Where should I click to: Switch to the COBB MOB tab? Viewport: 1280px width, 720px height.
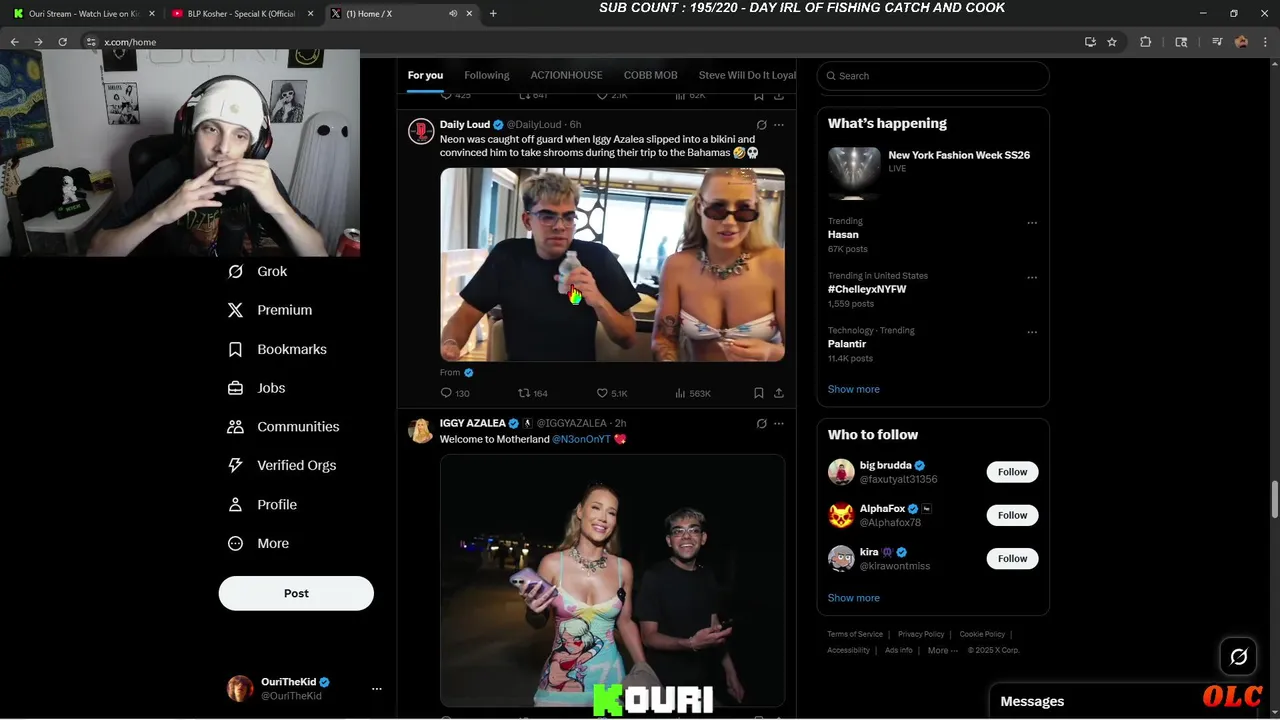coord(651,75)
